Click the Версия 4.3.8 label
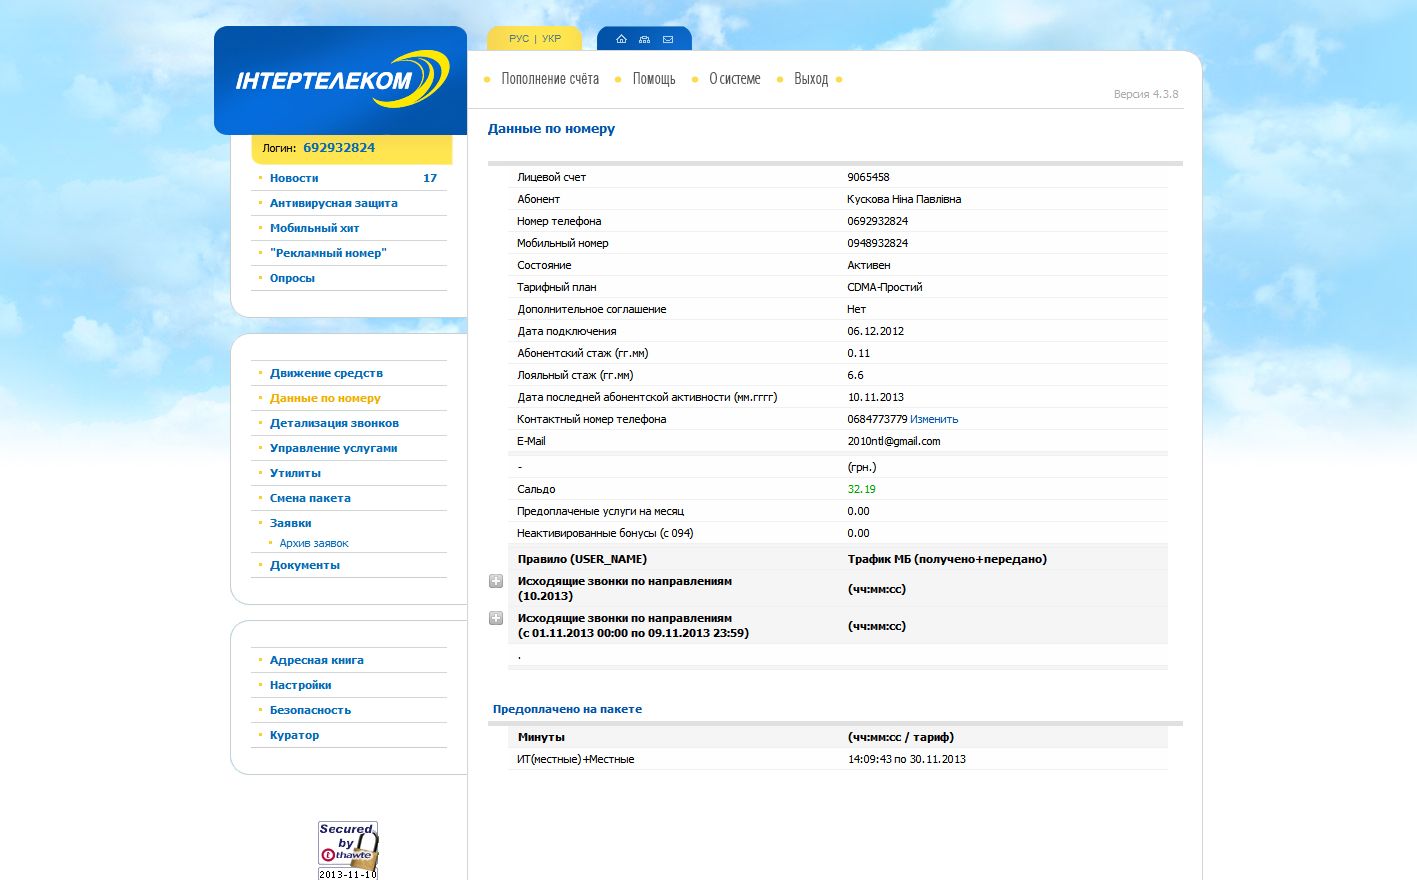Image resolution: width=1417 pixels, height=880 pixels. (x=1146, y=94)
